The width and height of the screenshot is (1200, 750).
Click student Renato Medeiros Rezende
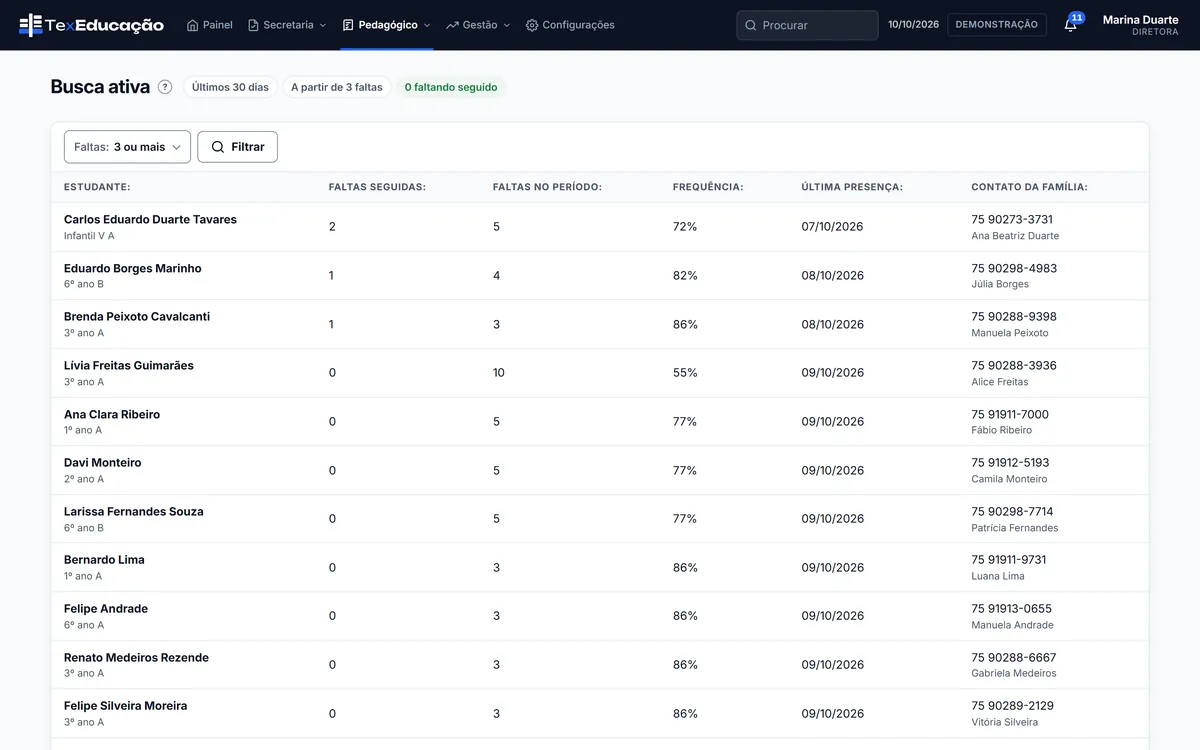tap(136, 658)
